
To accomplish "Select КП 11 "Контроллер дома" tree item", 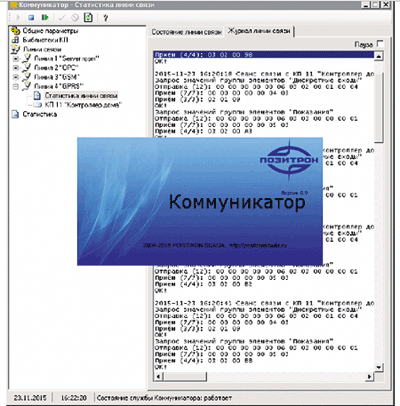I will (x=83, y=105).
